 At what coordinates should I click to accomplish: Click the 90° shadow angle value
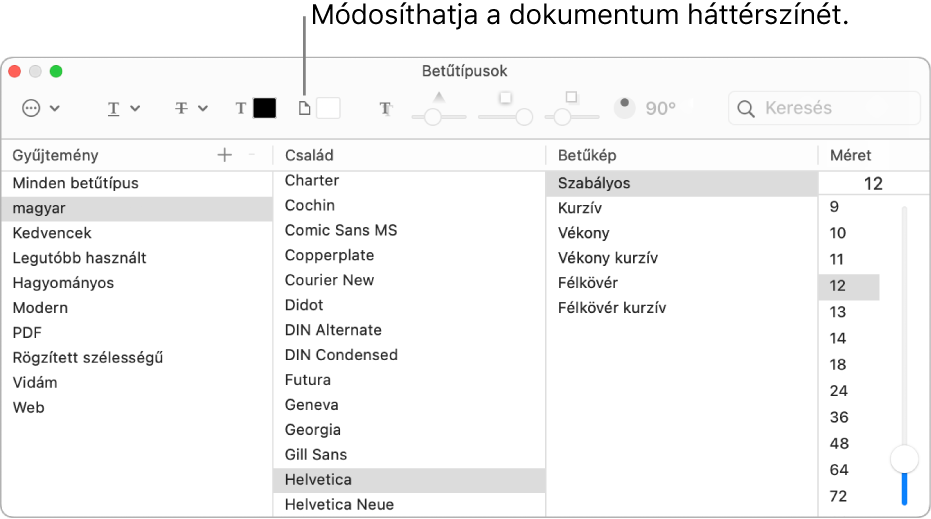pyautogui.click(x=661, y=108)
